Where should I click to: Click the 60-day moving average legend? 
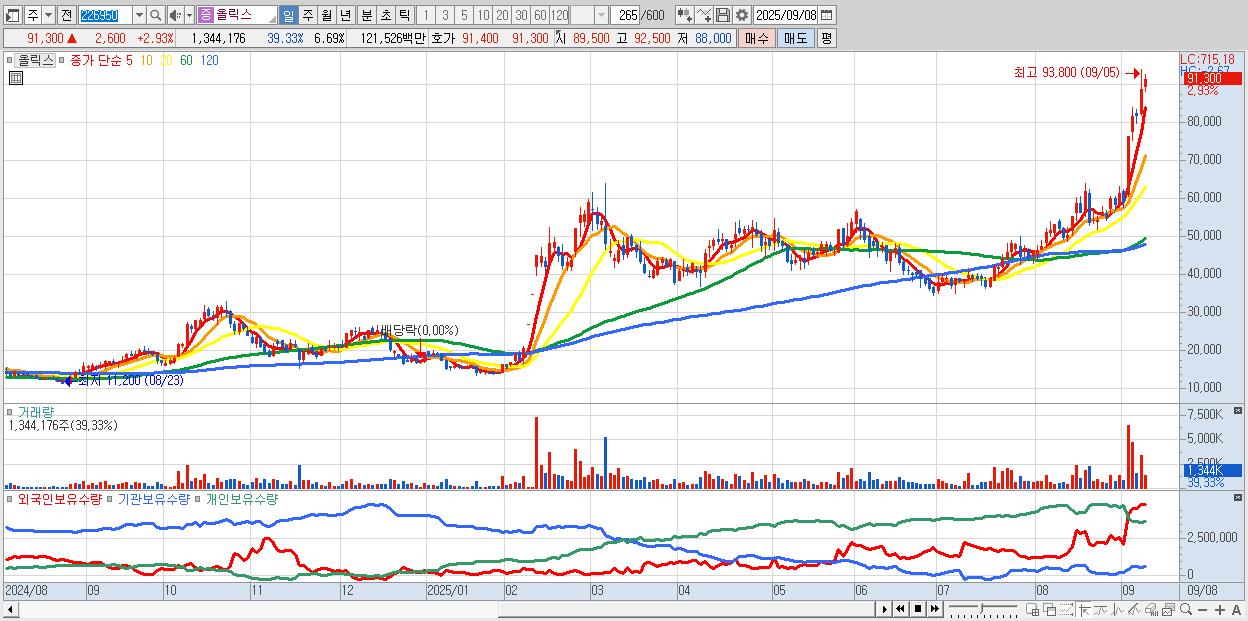coord(186,60)
